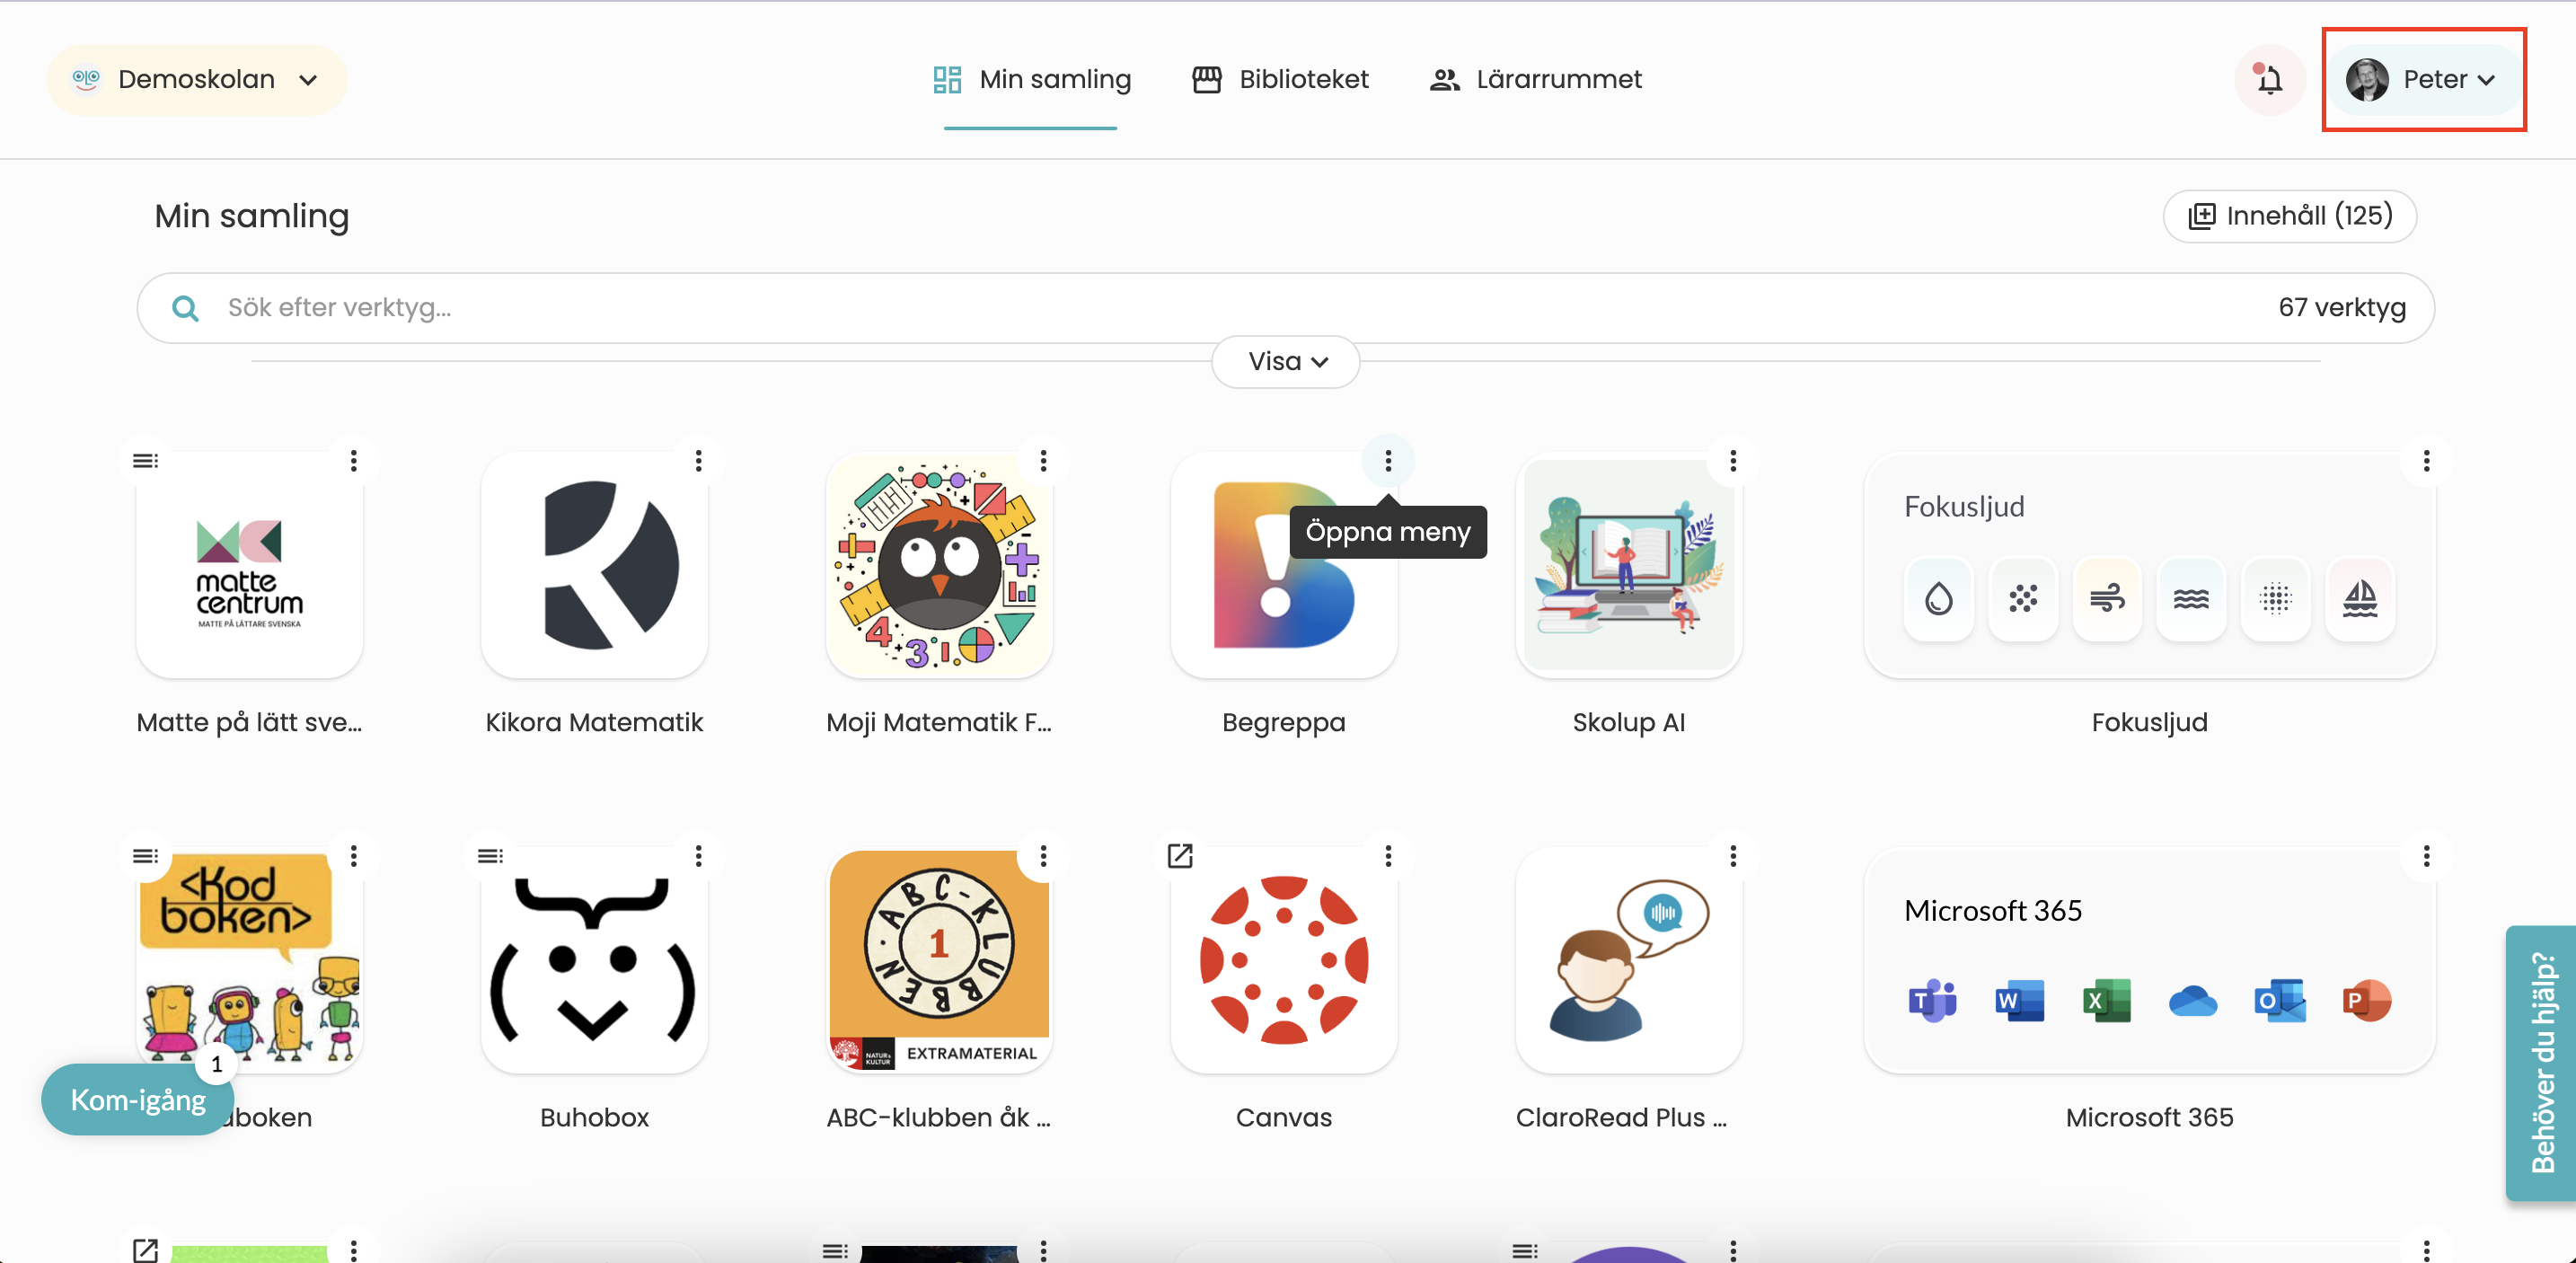The width and height of the screenshot is (2576, 1263).
Task: Click the search magnifier icon
Action: [185, 308]
